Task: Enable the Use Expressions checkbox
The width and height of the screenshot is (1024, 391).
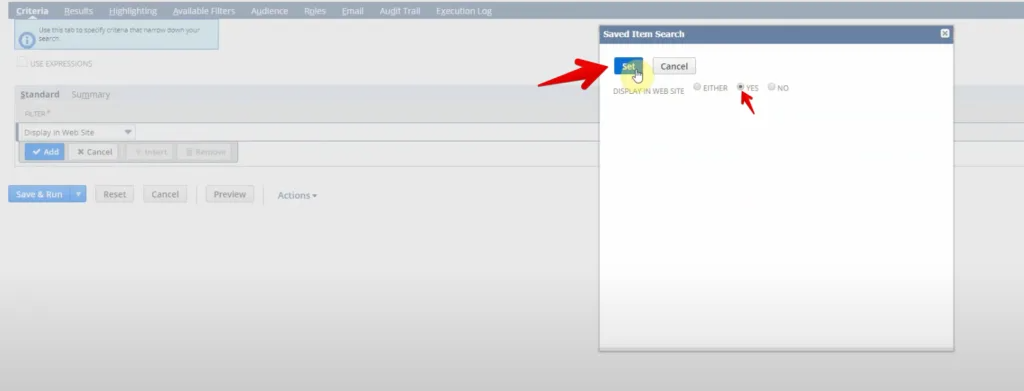Action: click(22, 63)
